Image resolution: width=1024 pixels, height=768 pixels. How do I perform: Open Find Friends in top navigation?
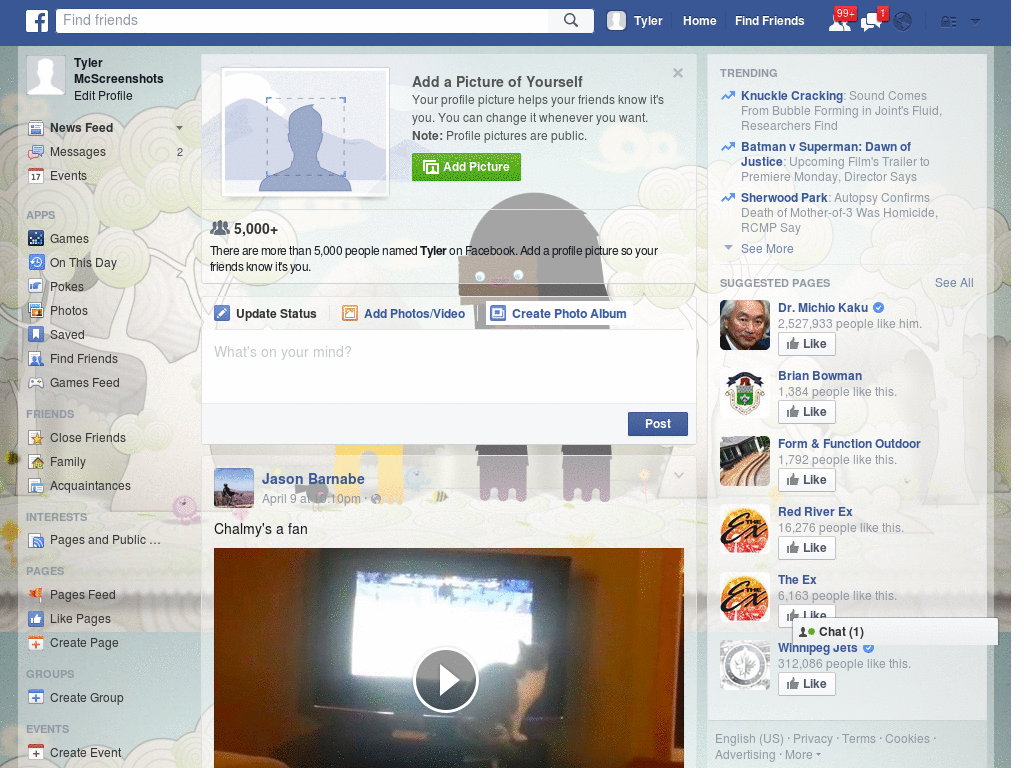[x=769, y=21]
